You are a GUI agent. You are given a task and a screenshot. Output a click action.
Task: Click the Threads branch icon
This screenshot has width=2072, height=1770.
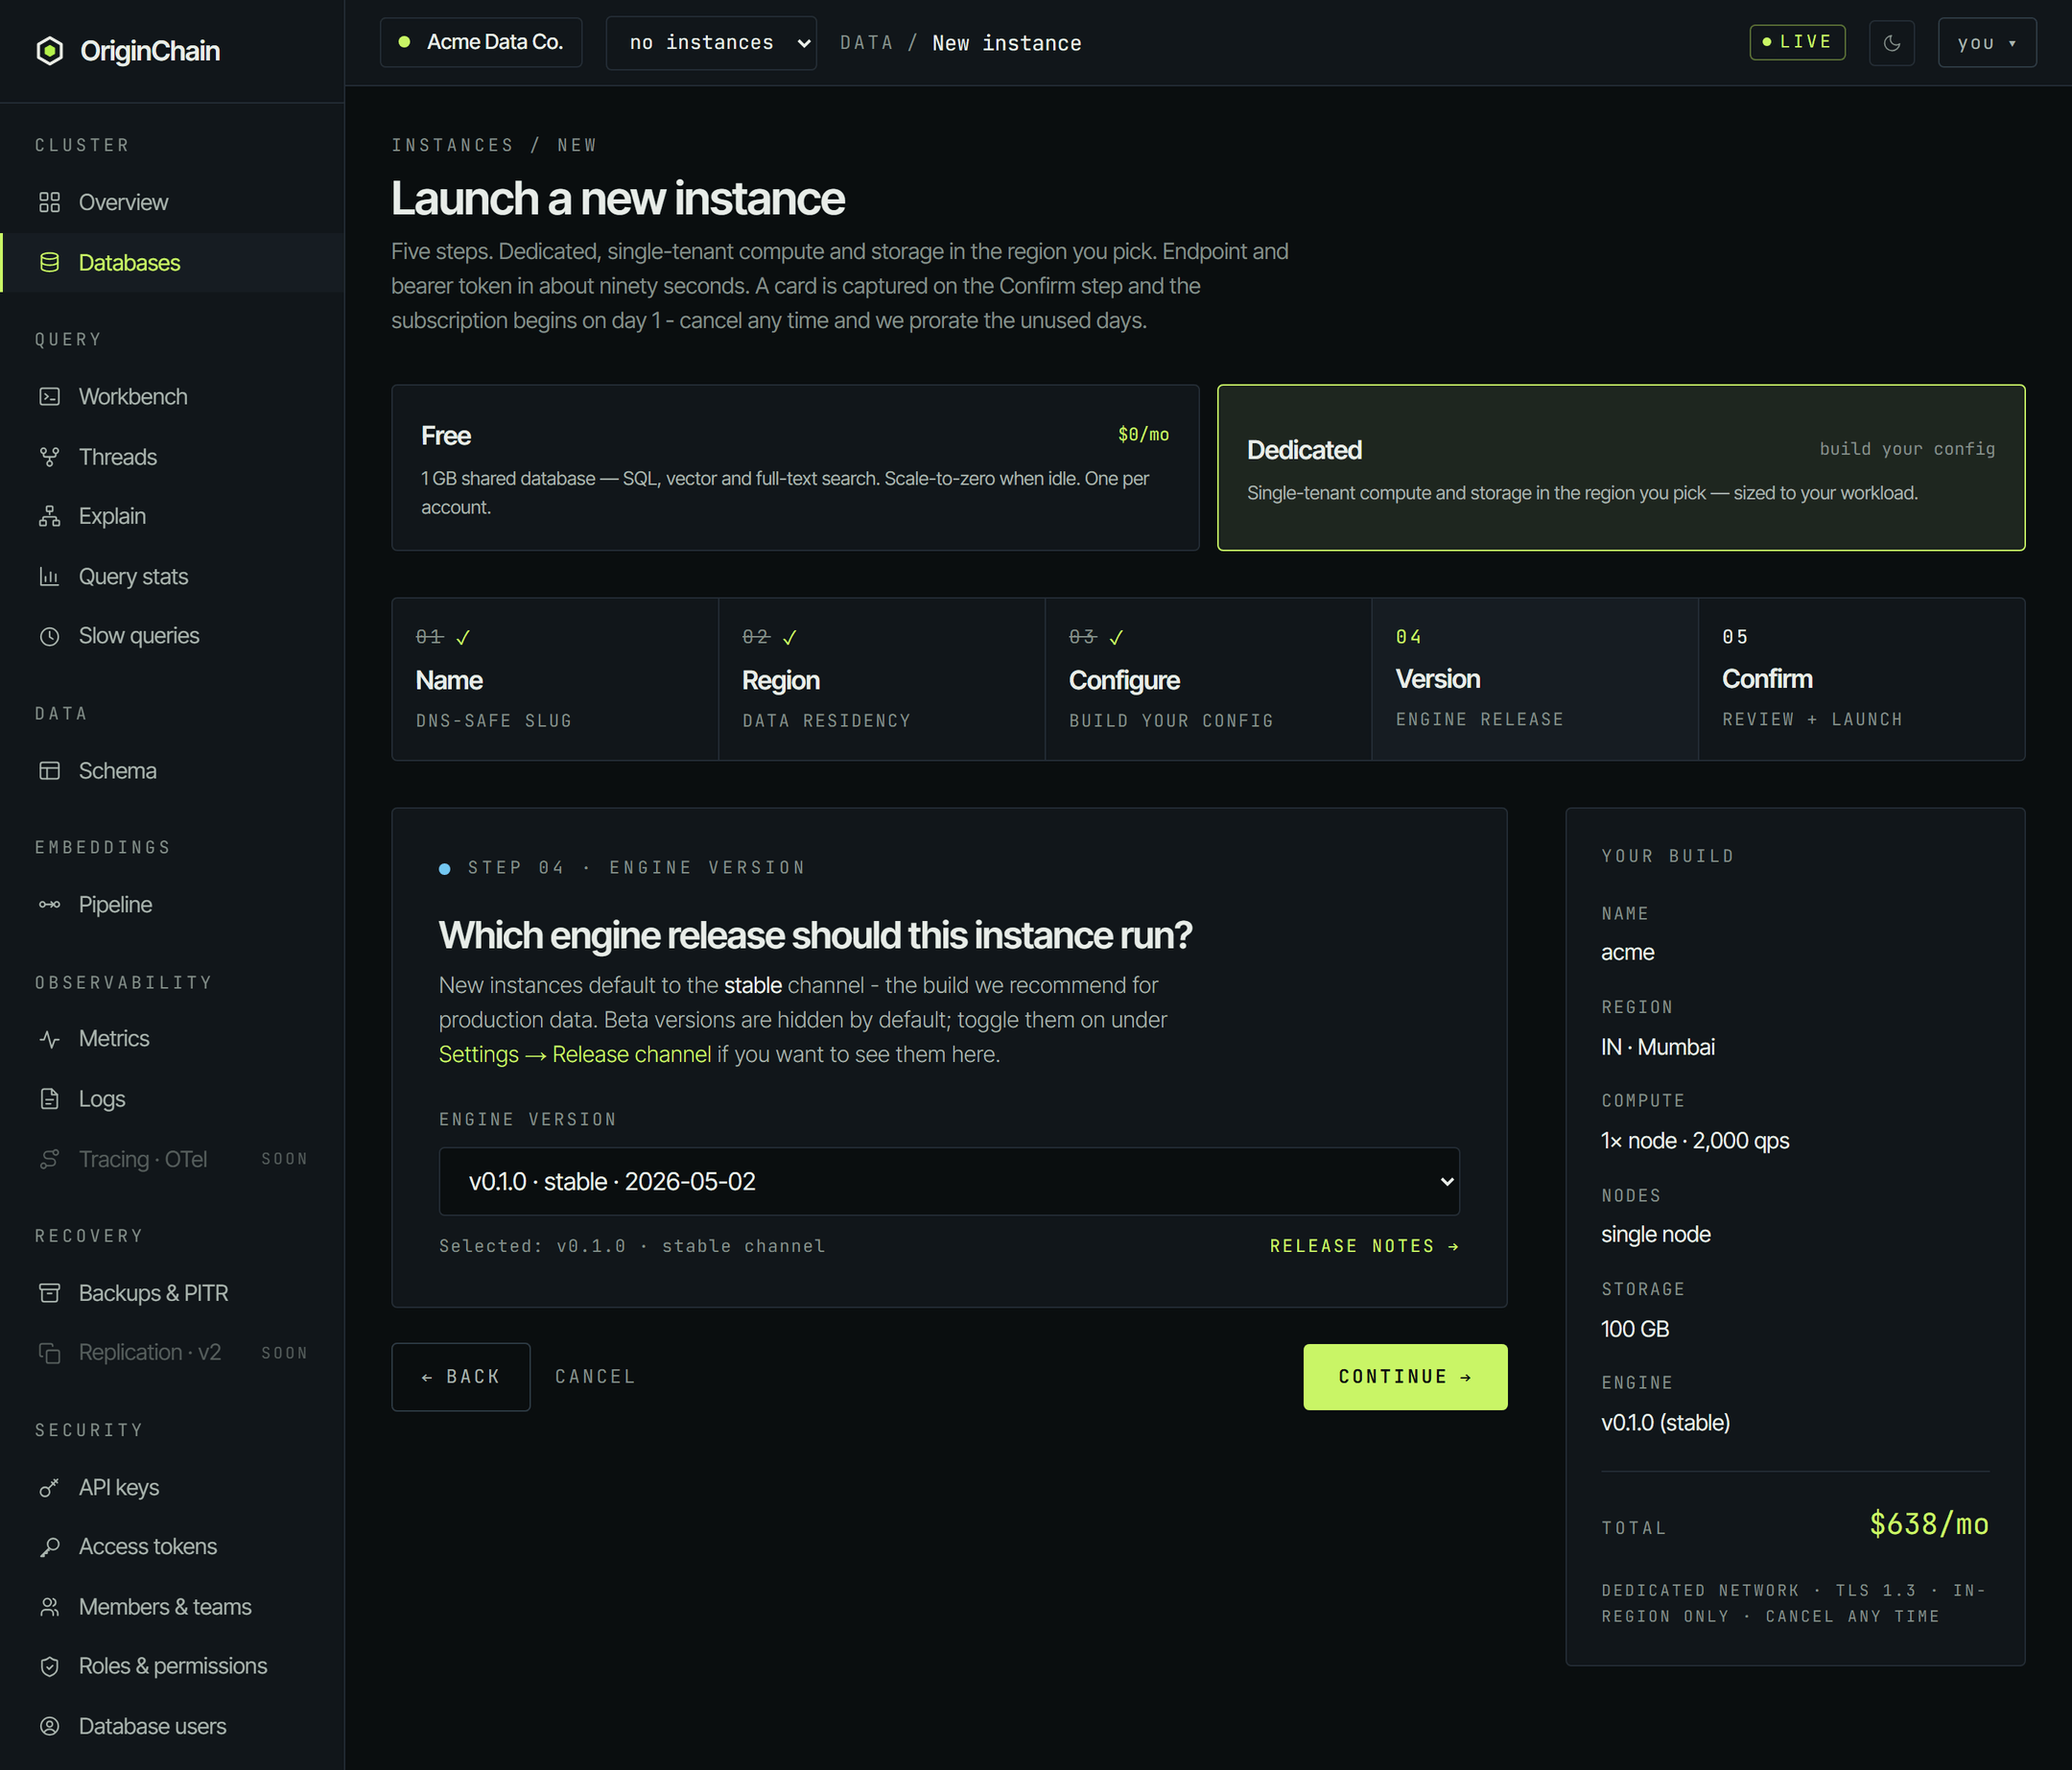point(49,457)
